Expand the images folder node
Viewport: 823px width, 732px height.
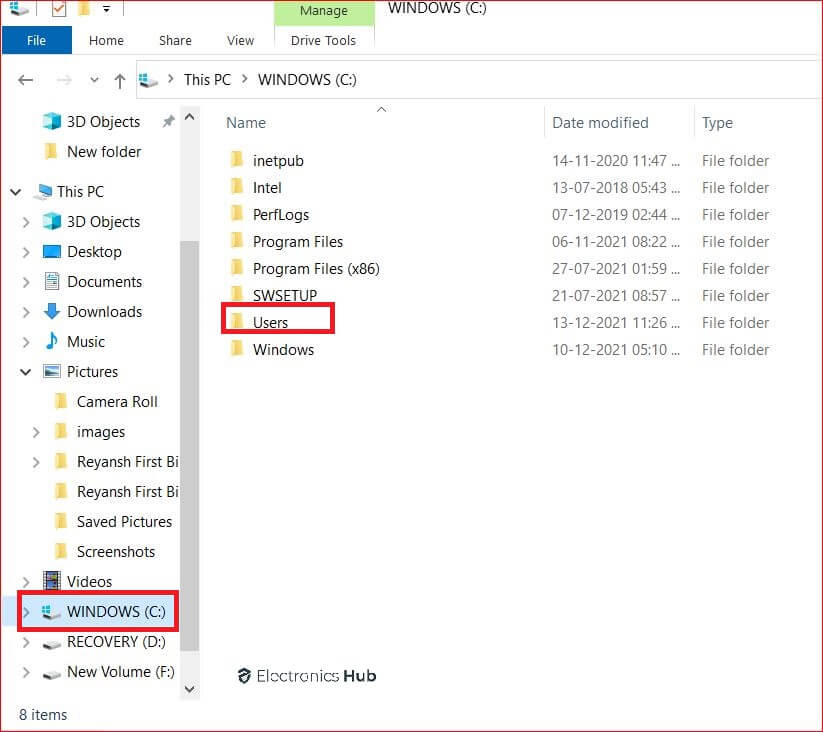[36, 432]
